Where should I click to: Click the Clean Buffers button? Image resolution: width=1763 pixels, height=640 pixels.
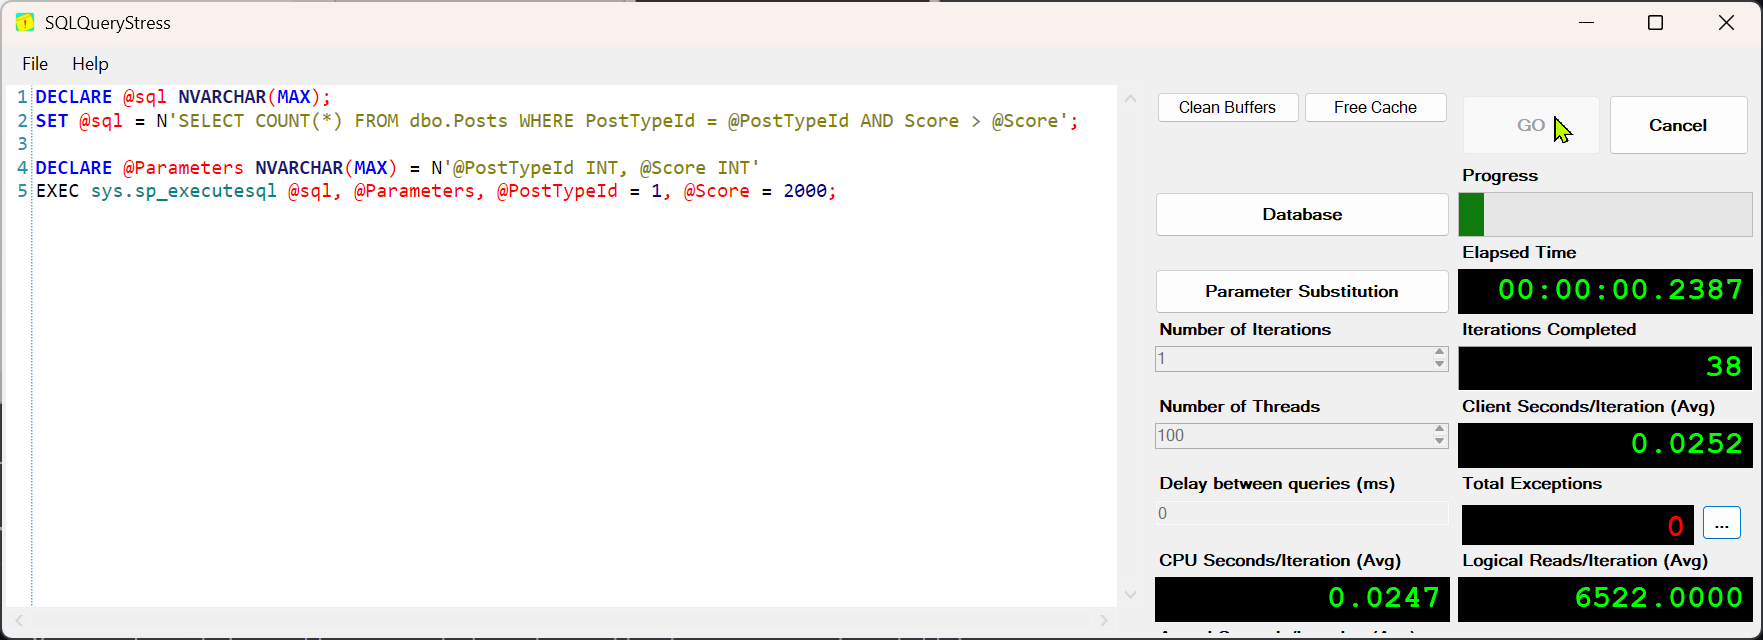pyautogui.click(x=1227, y=108)
